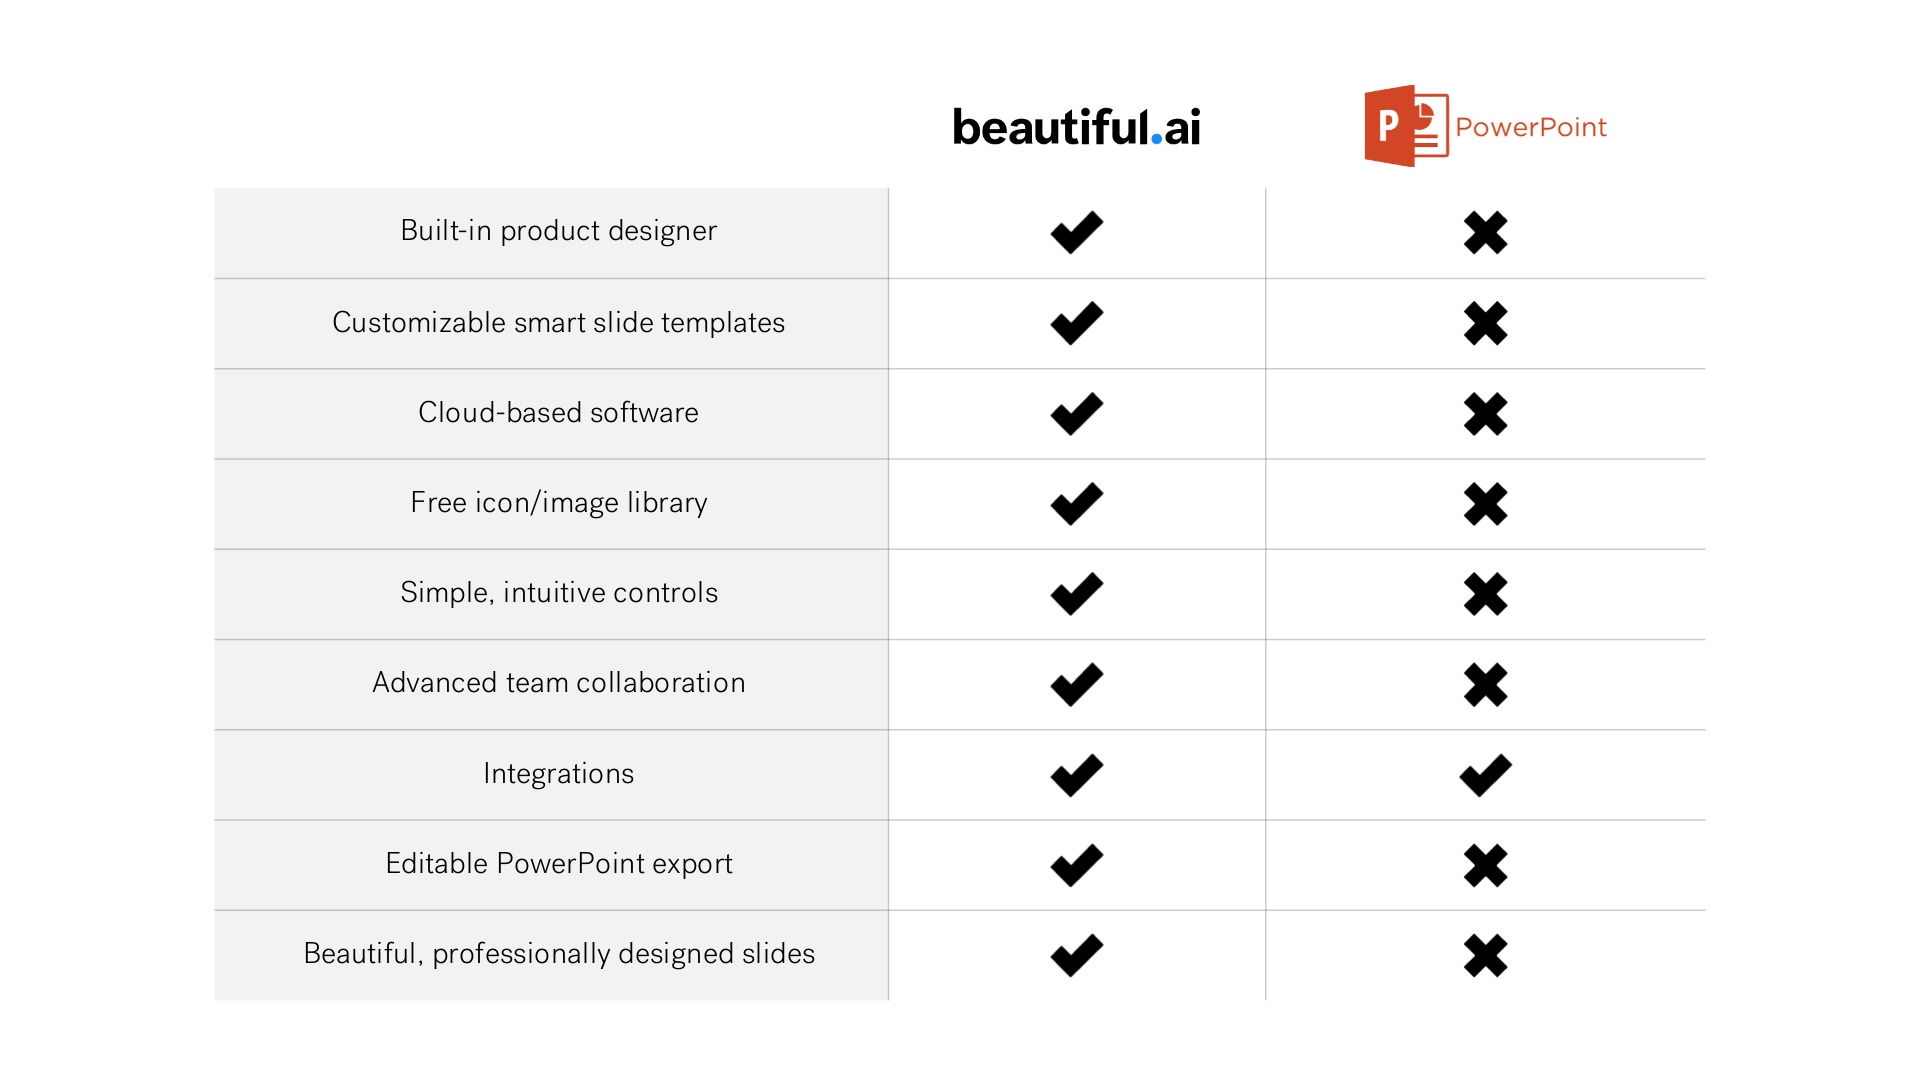1920x1080 pixels.
Task: Click PowerPoint X mark for Built-in product designer
Action: [1485, 233]
